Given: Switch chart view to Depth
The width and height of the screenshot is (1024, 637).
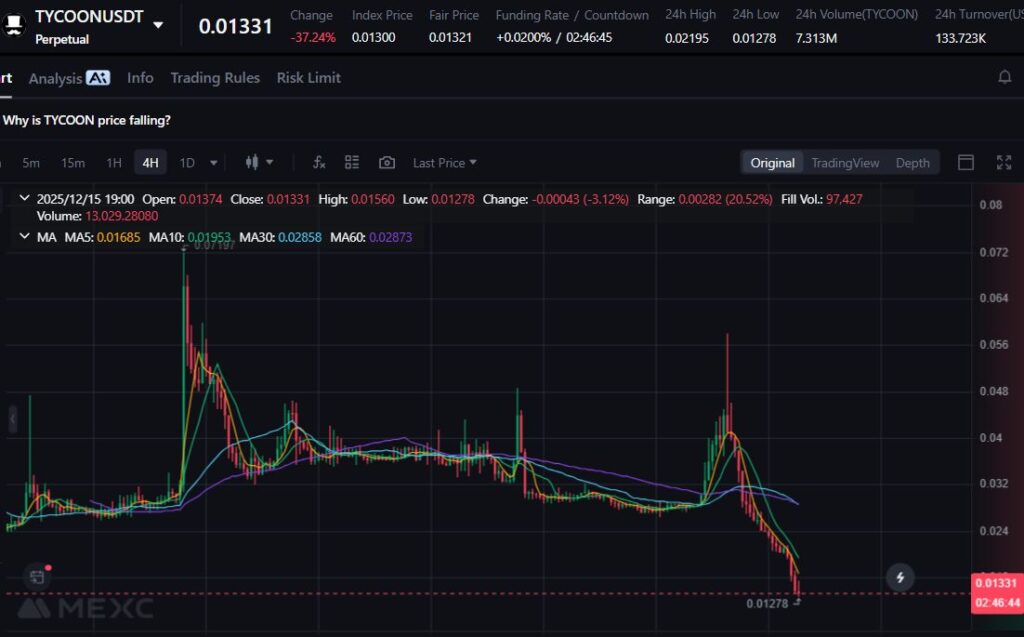Looking at the screenshot, I should coord(912,163).
